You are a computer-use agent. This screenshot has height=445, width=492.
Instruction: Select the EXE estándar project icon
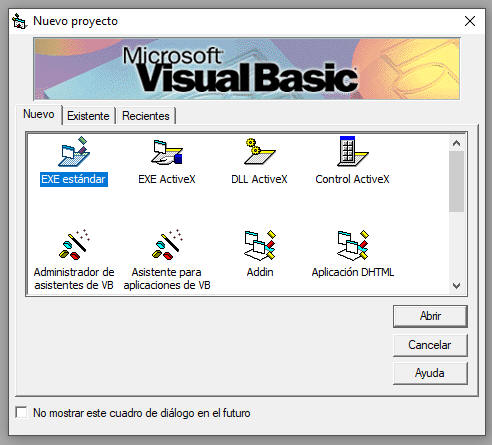74,152
